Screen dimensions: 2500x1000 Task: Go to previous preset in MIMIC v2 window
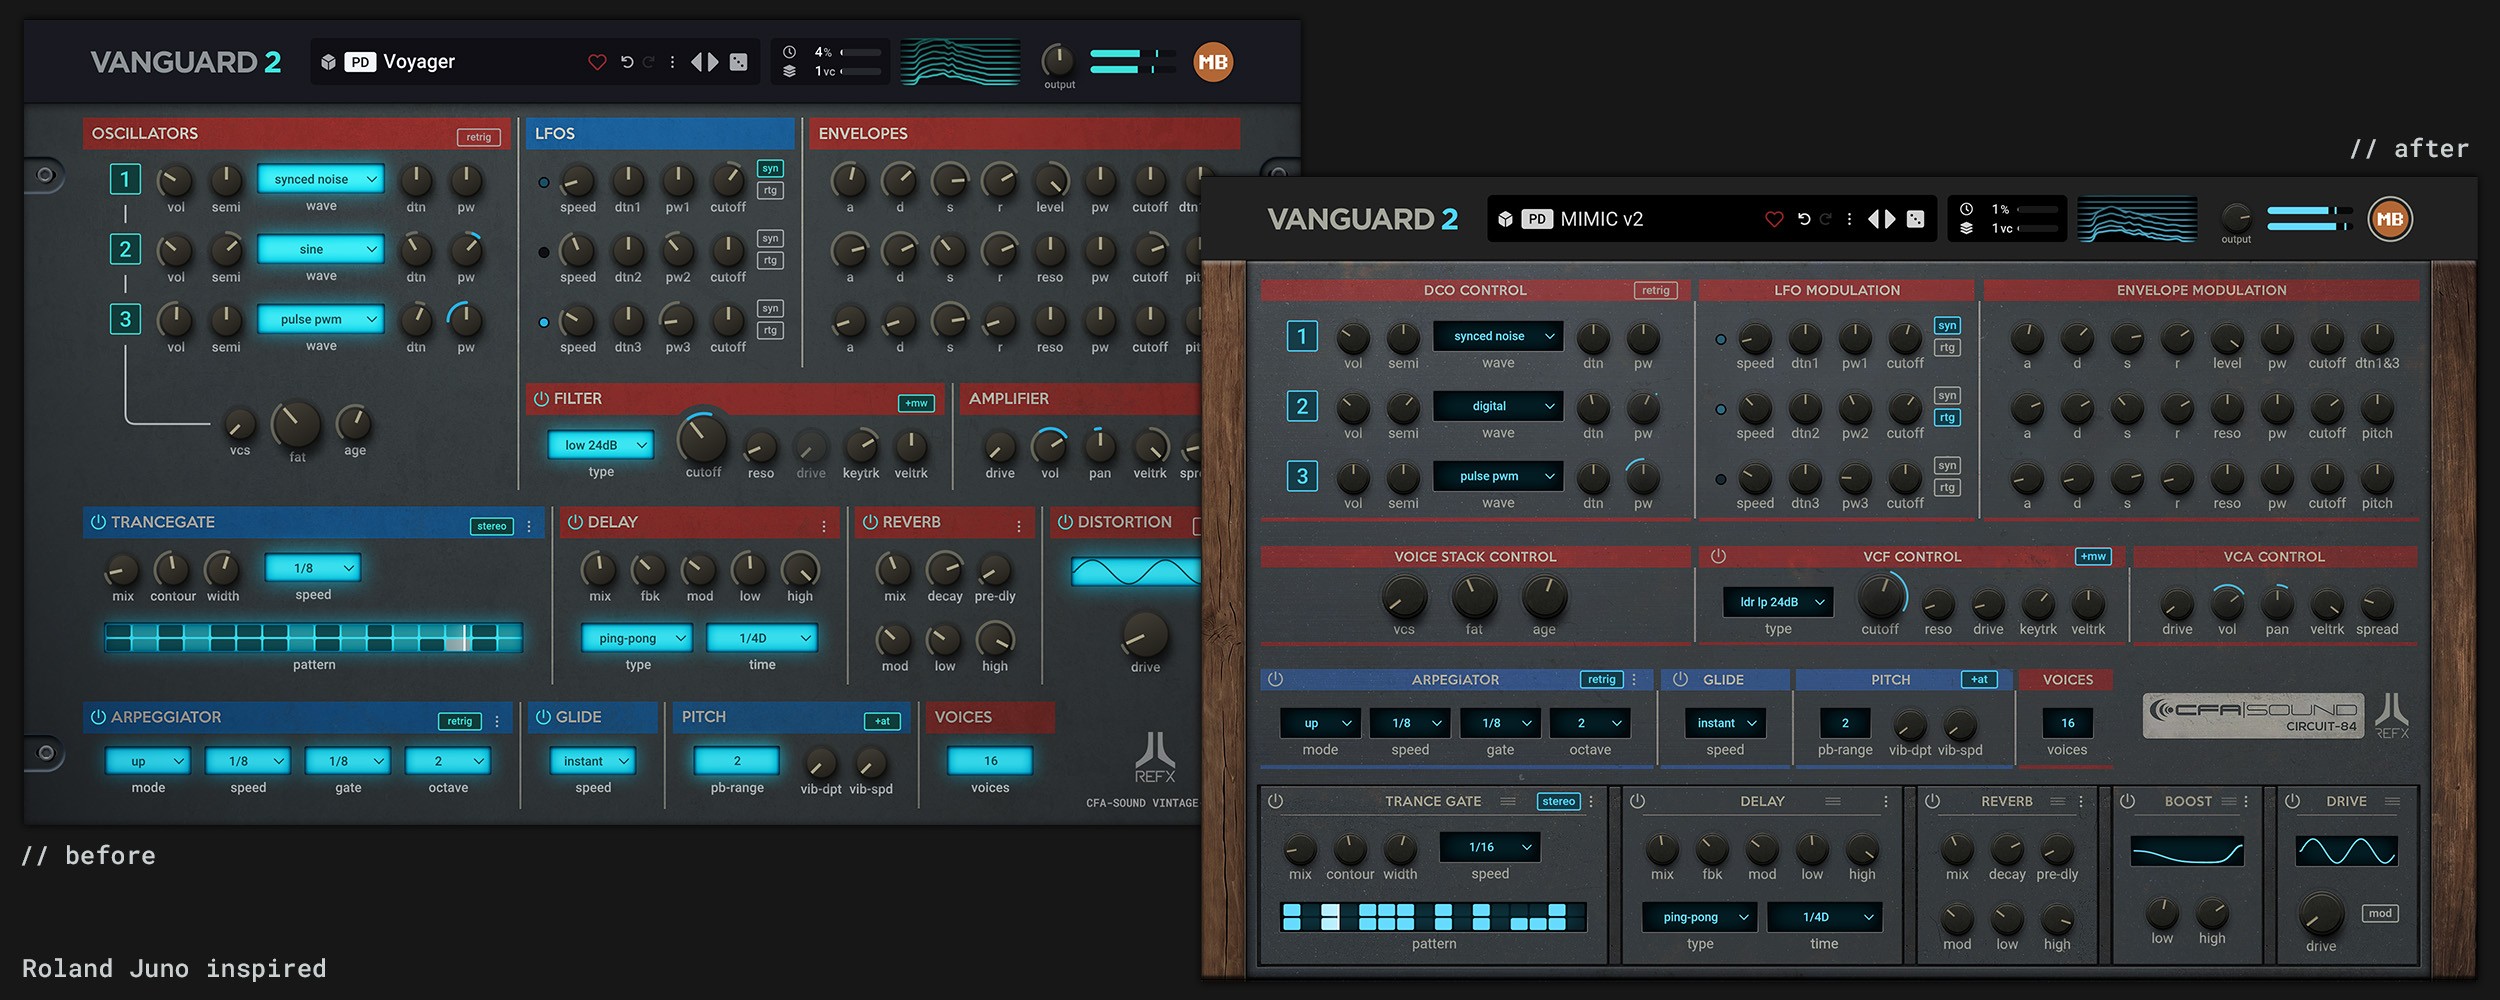point(1873,219)
